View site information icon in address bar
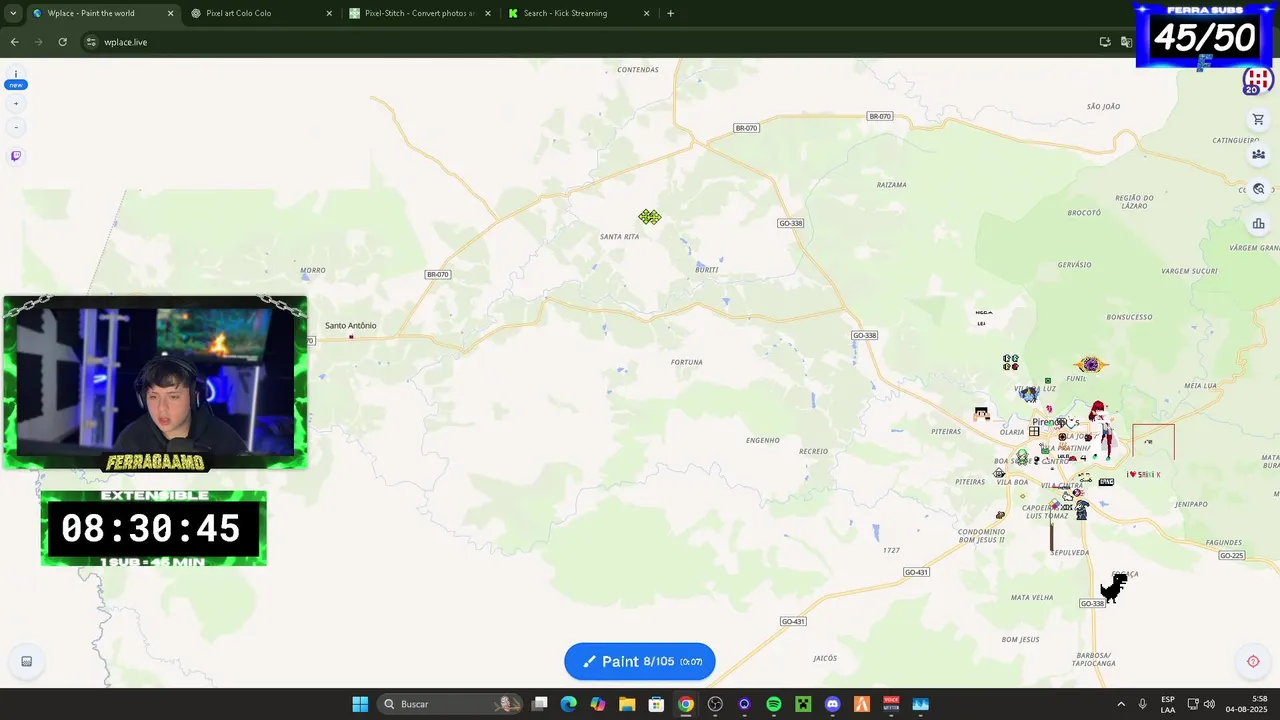 point(91,42)
